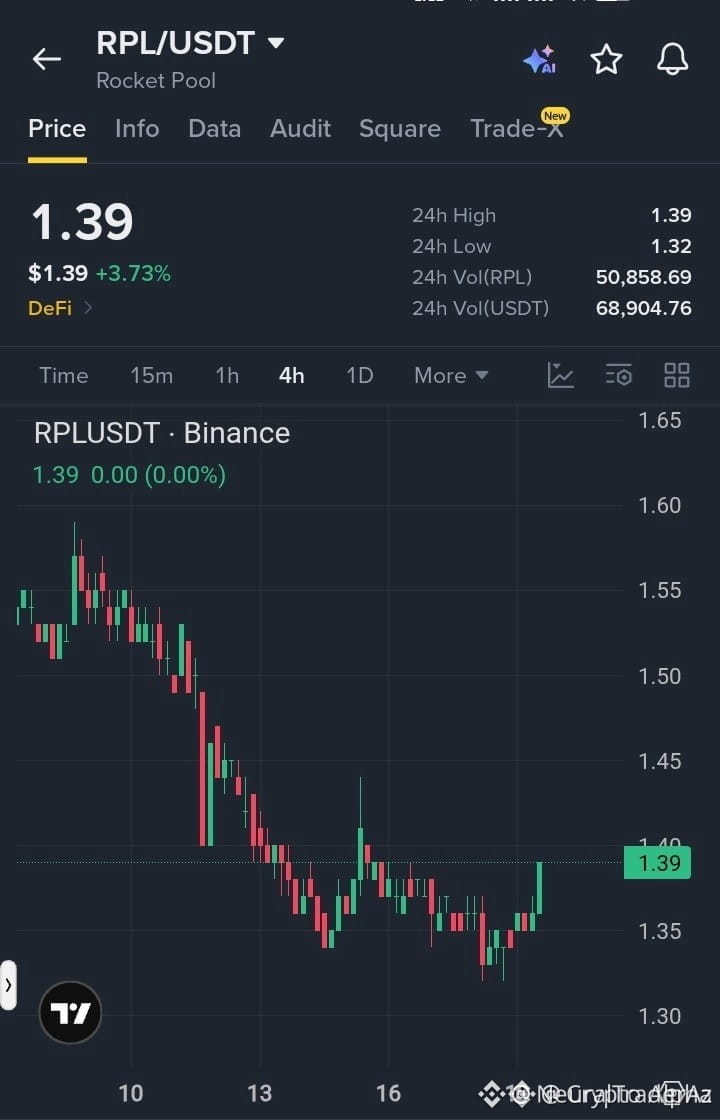Tap the +3.73% change percentage
Image resolution: width=720 pixels, height=1120 pixels.
point(133,273)
